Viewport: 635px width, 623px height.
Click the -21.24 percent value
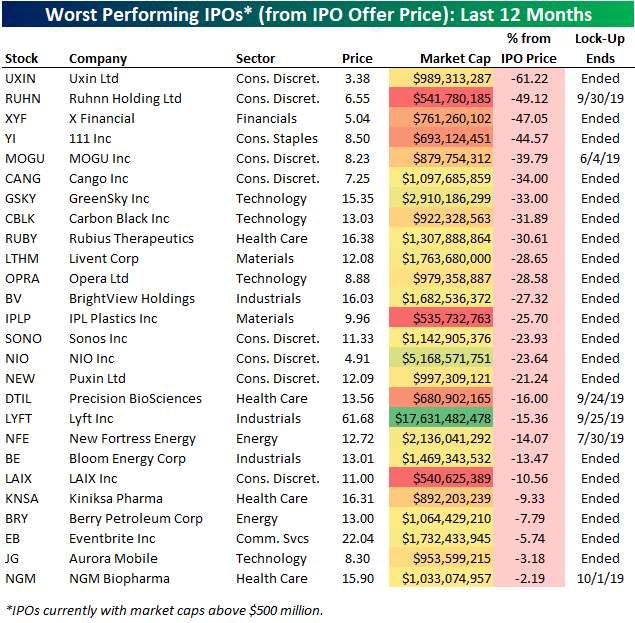coord(529,379)
